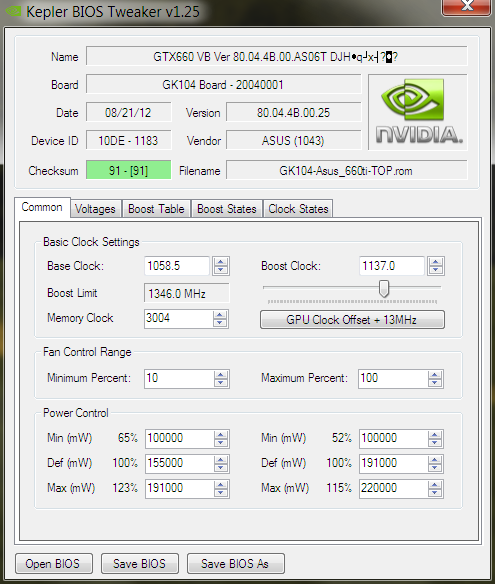Screen dimensions: 495x584
Task: Adjust the Boost Clock slider thumb
Action: [384, 289]
